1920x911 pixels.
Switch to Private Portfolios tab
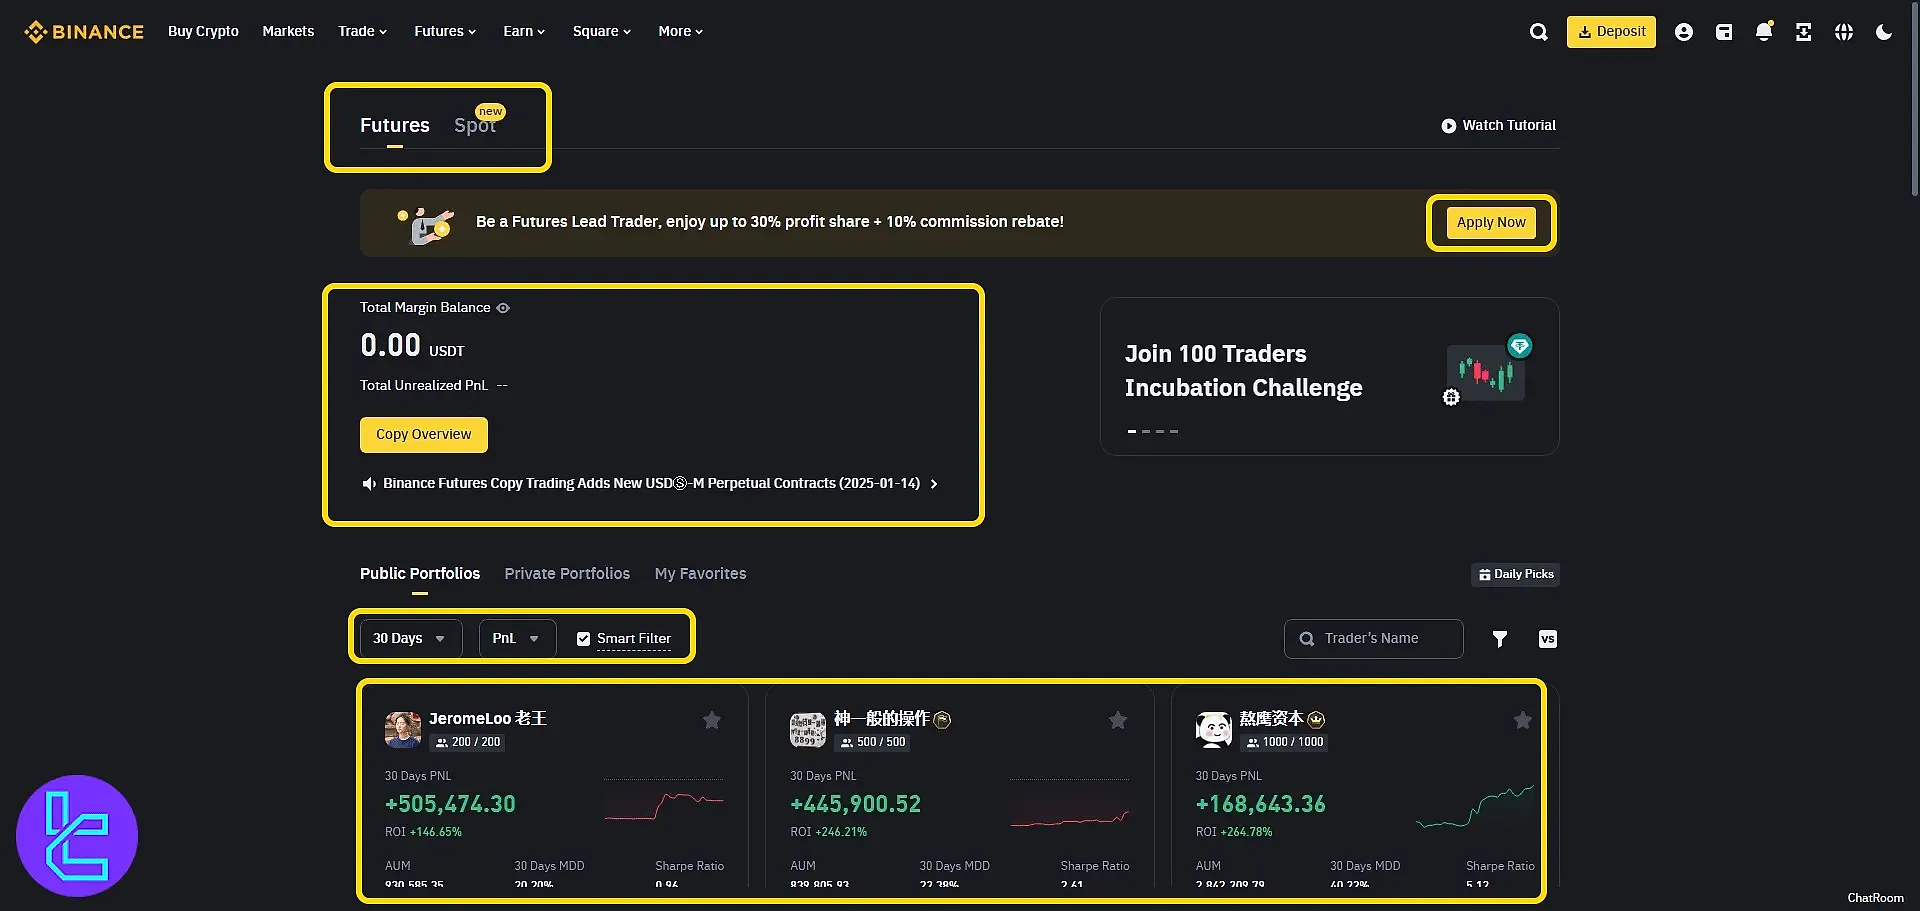click(567, 574)
